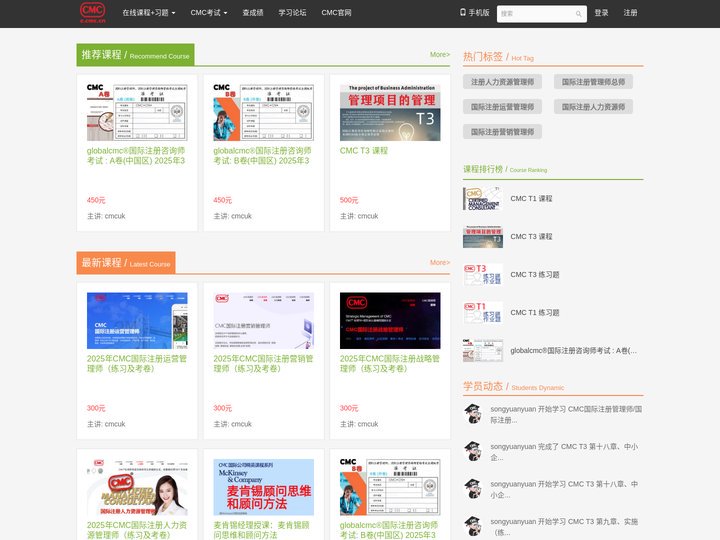Screen dimensions: 720x540
Task: Open 2025年CMC国际注册运营管理师 title link
Action: pyautogui.click(x=137, y=363)
